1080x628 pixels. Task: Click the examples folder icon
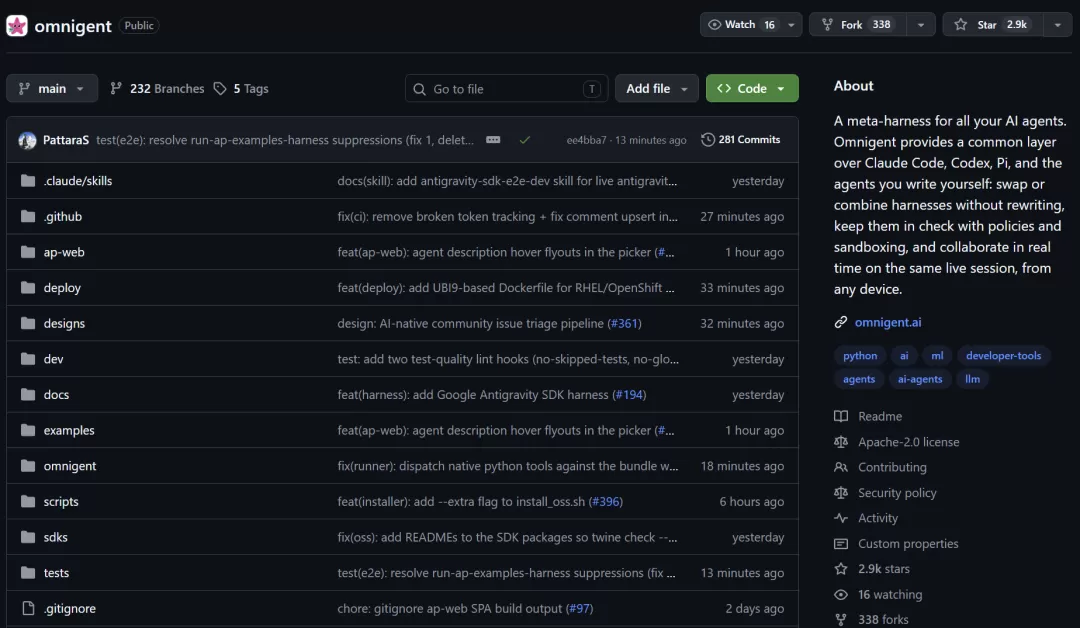[28, 430]
